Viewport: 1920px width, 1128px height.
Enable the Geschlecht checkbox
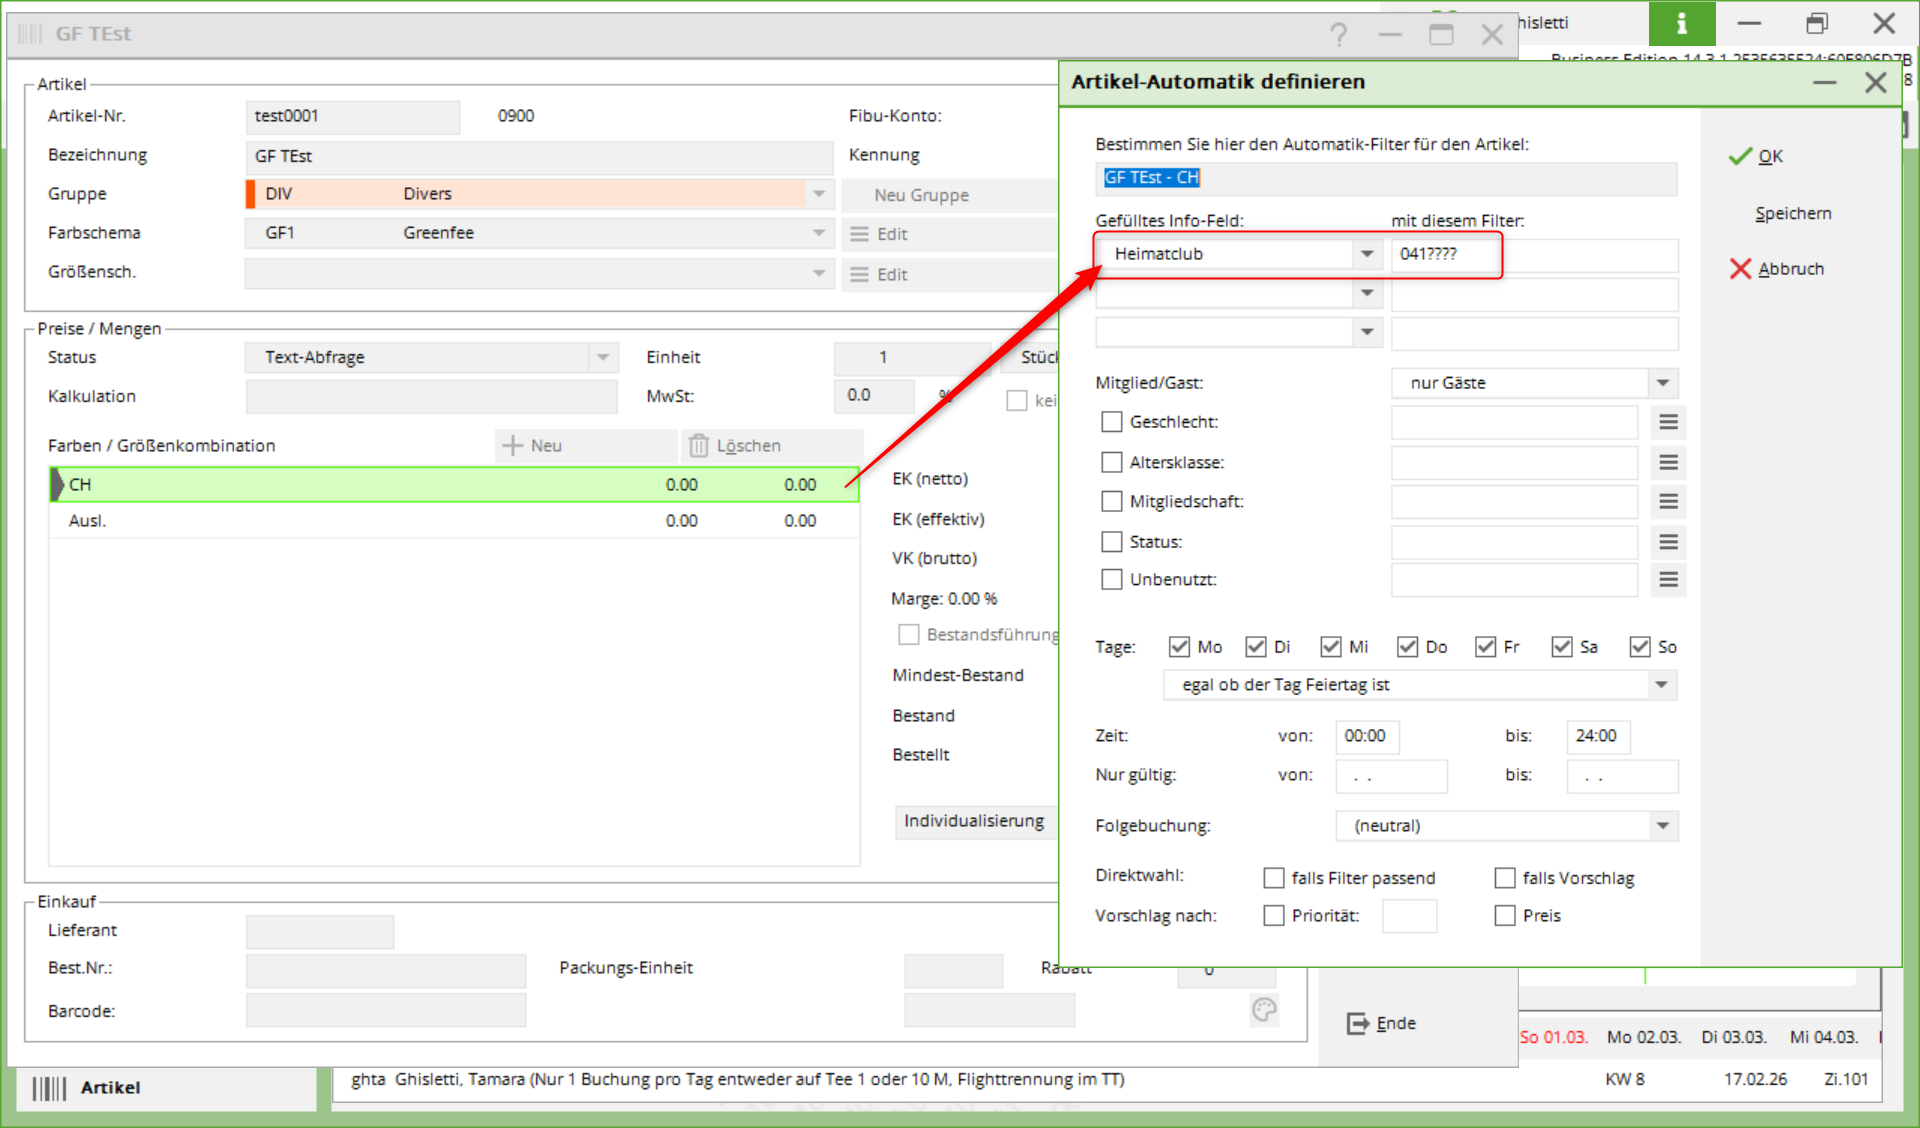tap(1111, 422)
